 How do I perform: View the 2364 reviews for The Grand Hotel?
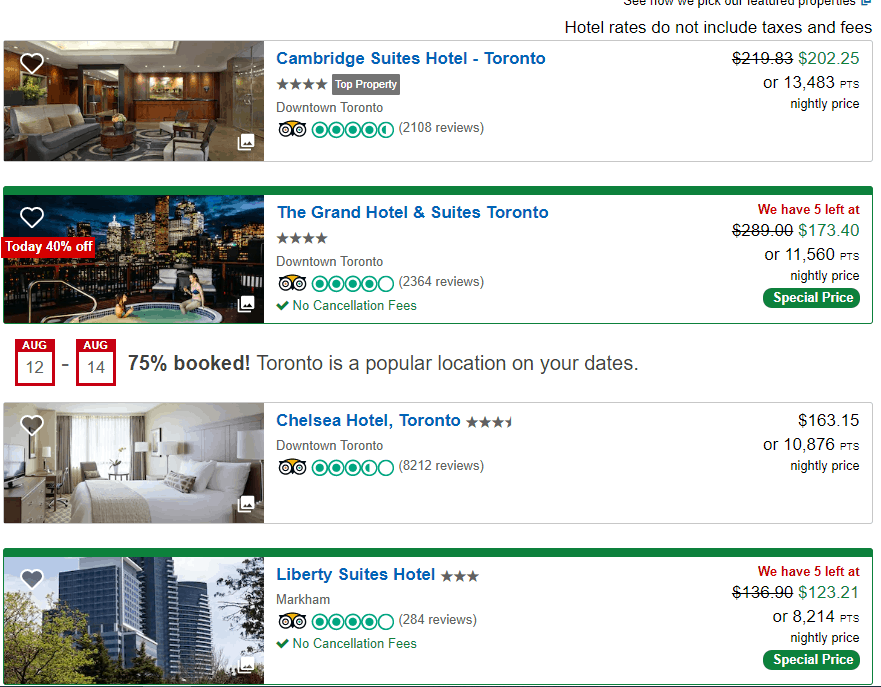click(441, 281)
